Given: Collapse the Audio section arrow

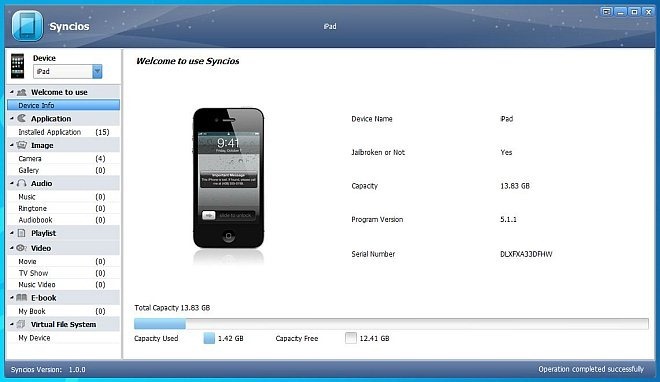Looking at the screenshot, I should 12,183.
